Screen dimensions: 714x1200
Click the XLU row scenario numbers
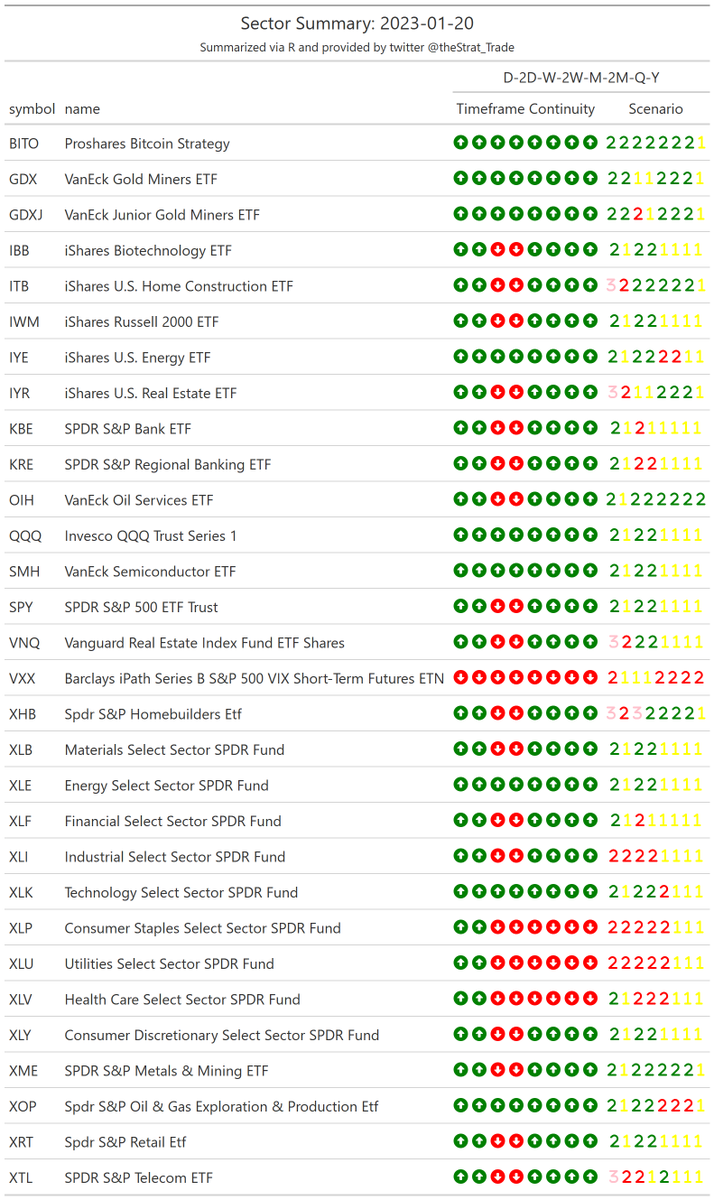click(656, 964)
